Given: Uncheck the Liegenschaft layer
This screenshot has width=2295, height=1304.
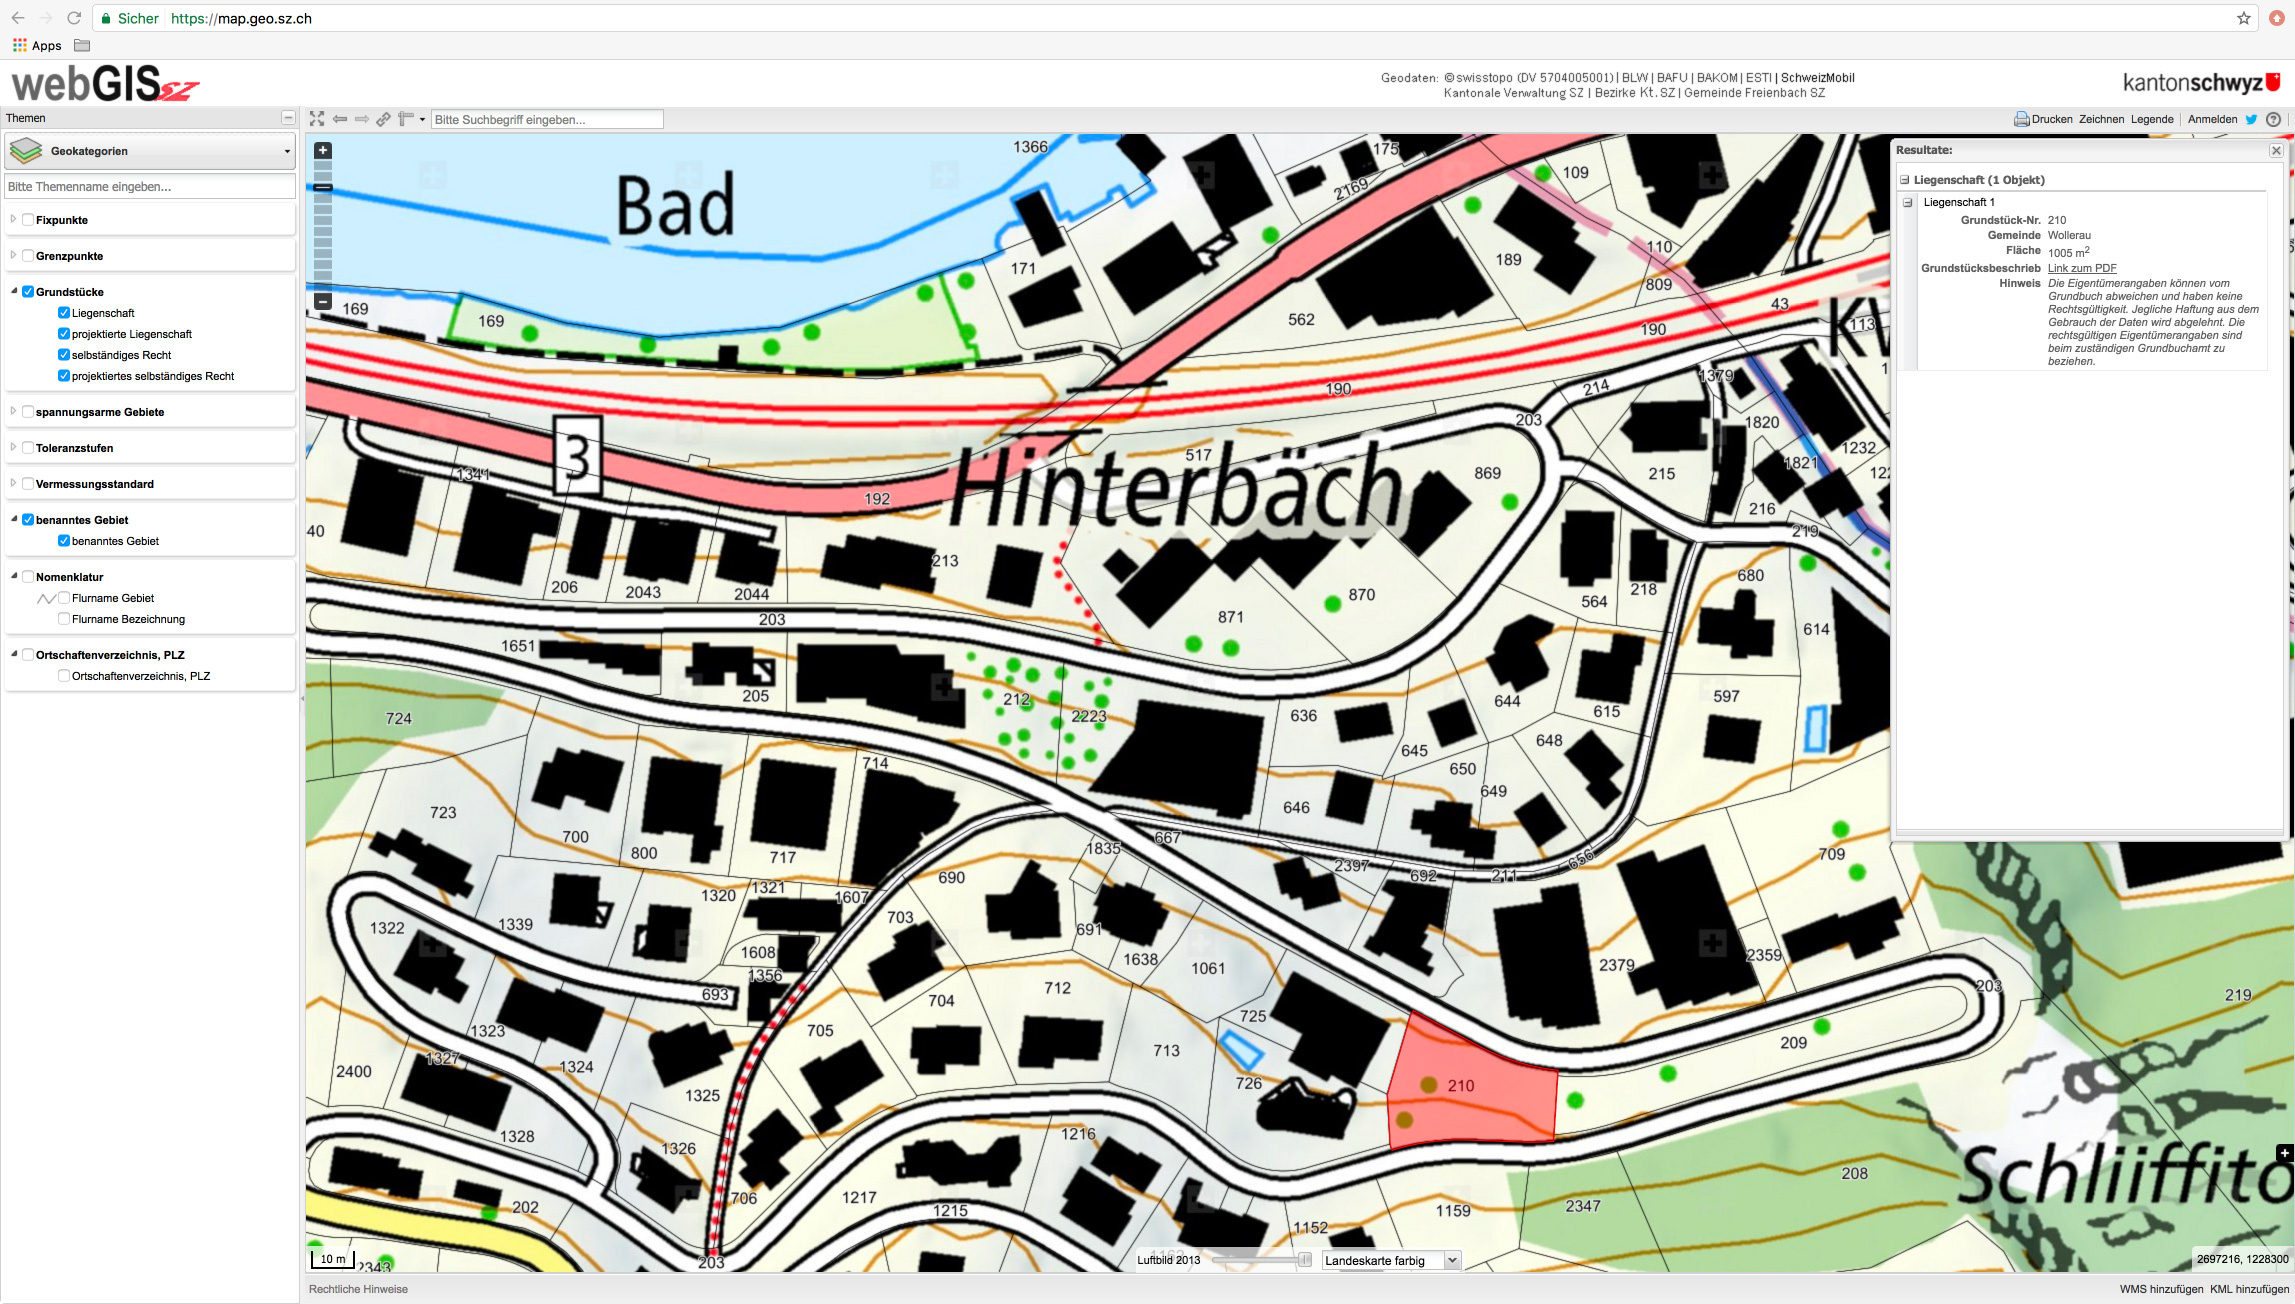Looking at the screenshot, I should (x=64, y=313).
